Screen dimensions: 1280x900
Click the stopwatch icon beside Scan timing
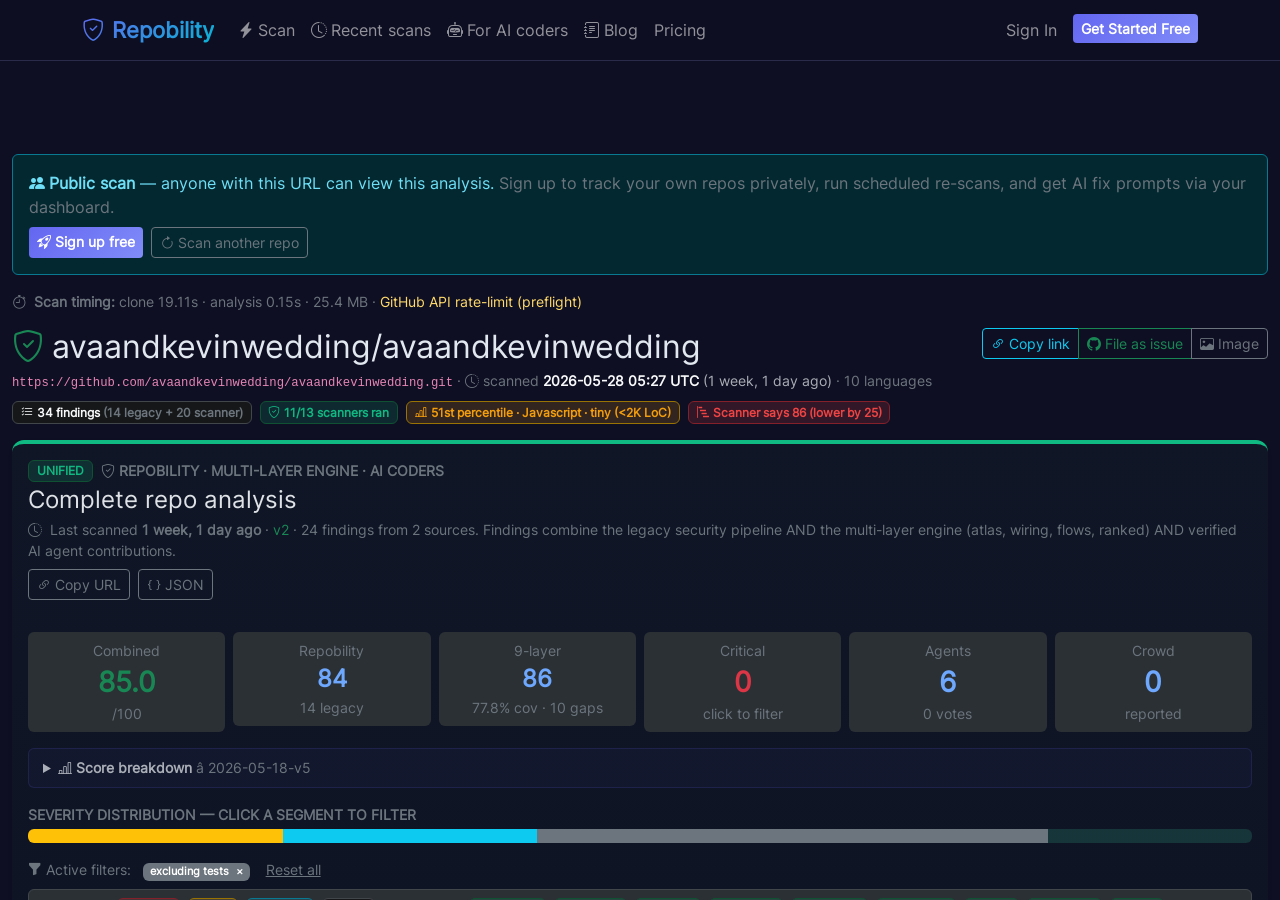click(x=19, y=302)
